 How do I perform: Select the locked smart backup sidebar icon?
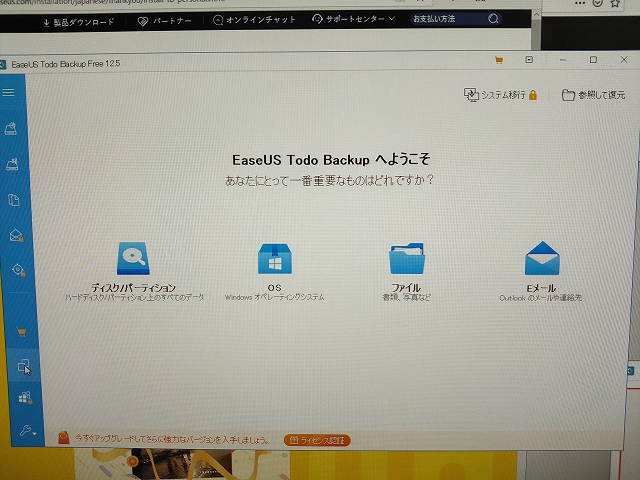tap(18, 270)
